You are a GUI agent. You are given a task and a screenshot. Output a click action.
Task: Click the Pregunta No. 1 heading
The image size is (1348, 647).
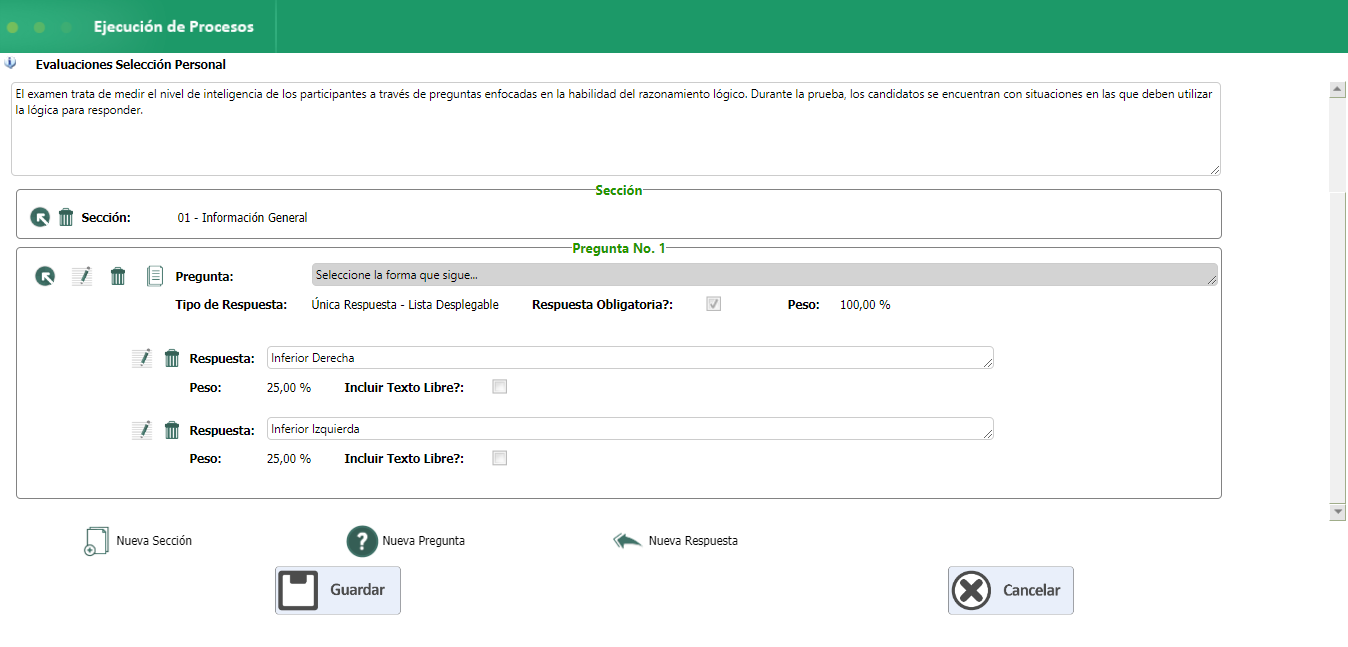(x=619, y=248)
